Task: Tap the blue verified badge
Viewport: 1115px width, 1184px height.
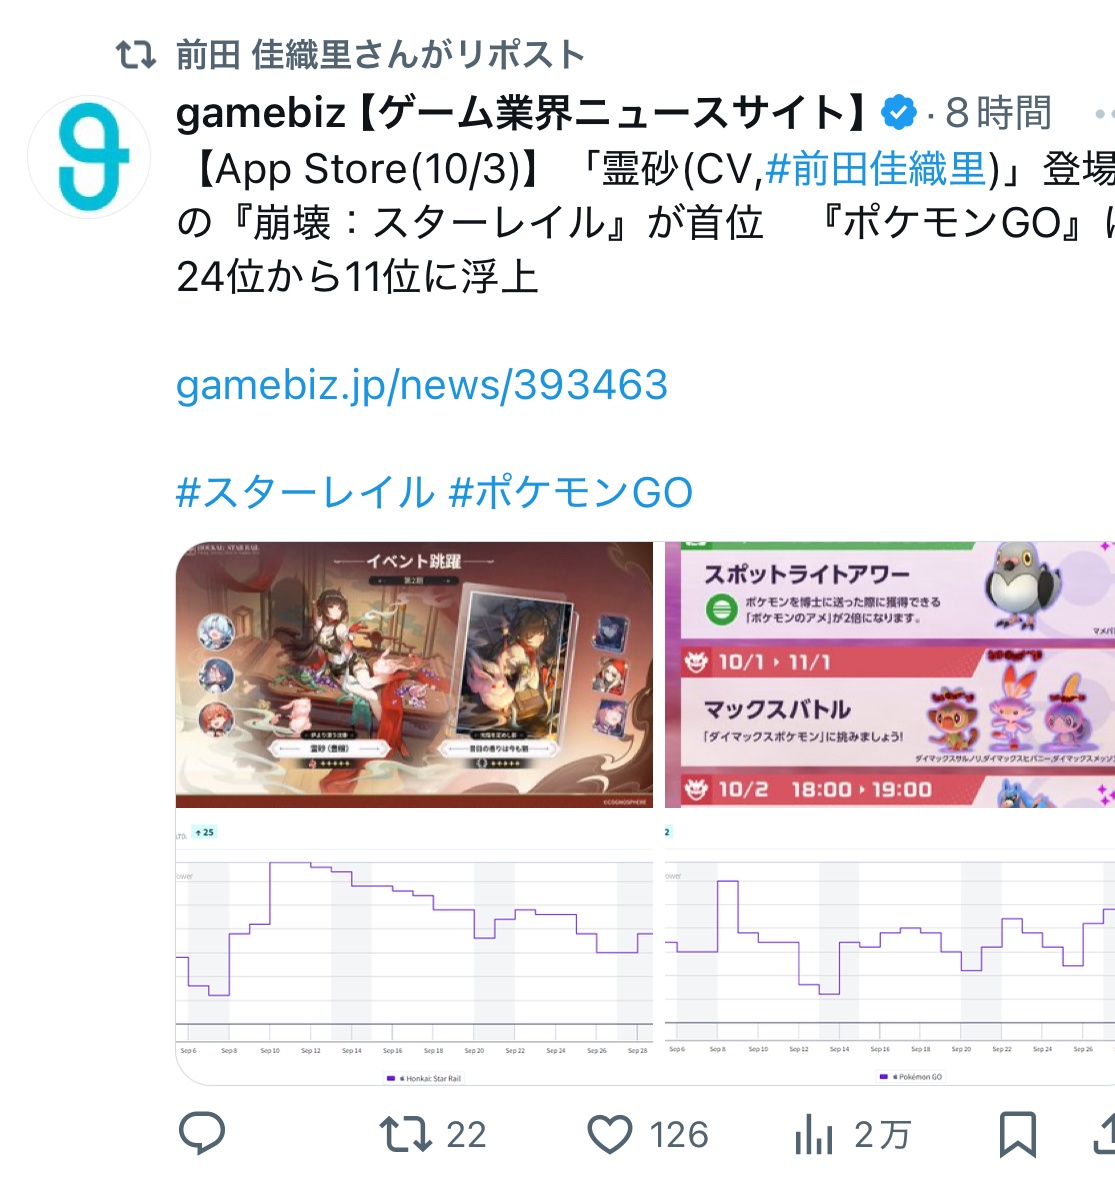Action: 898,113
